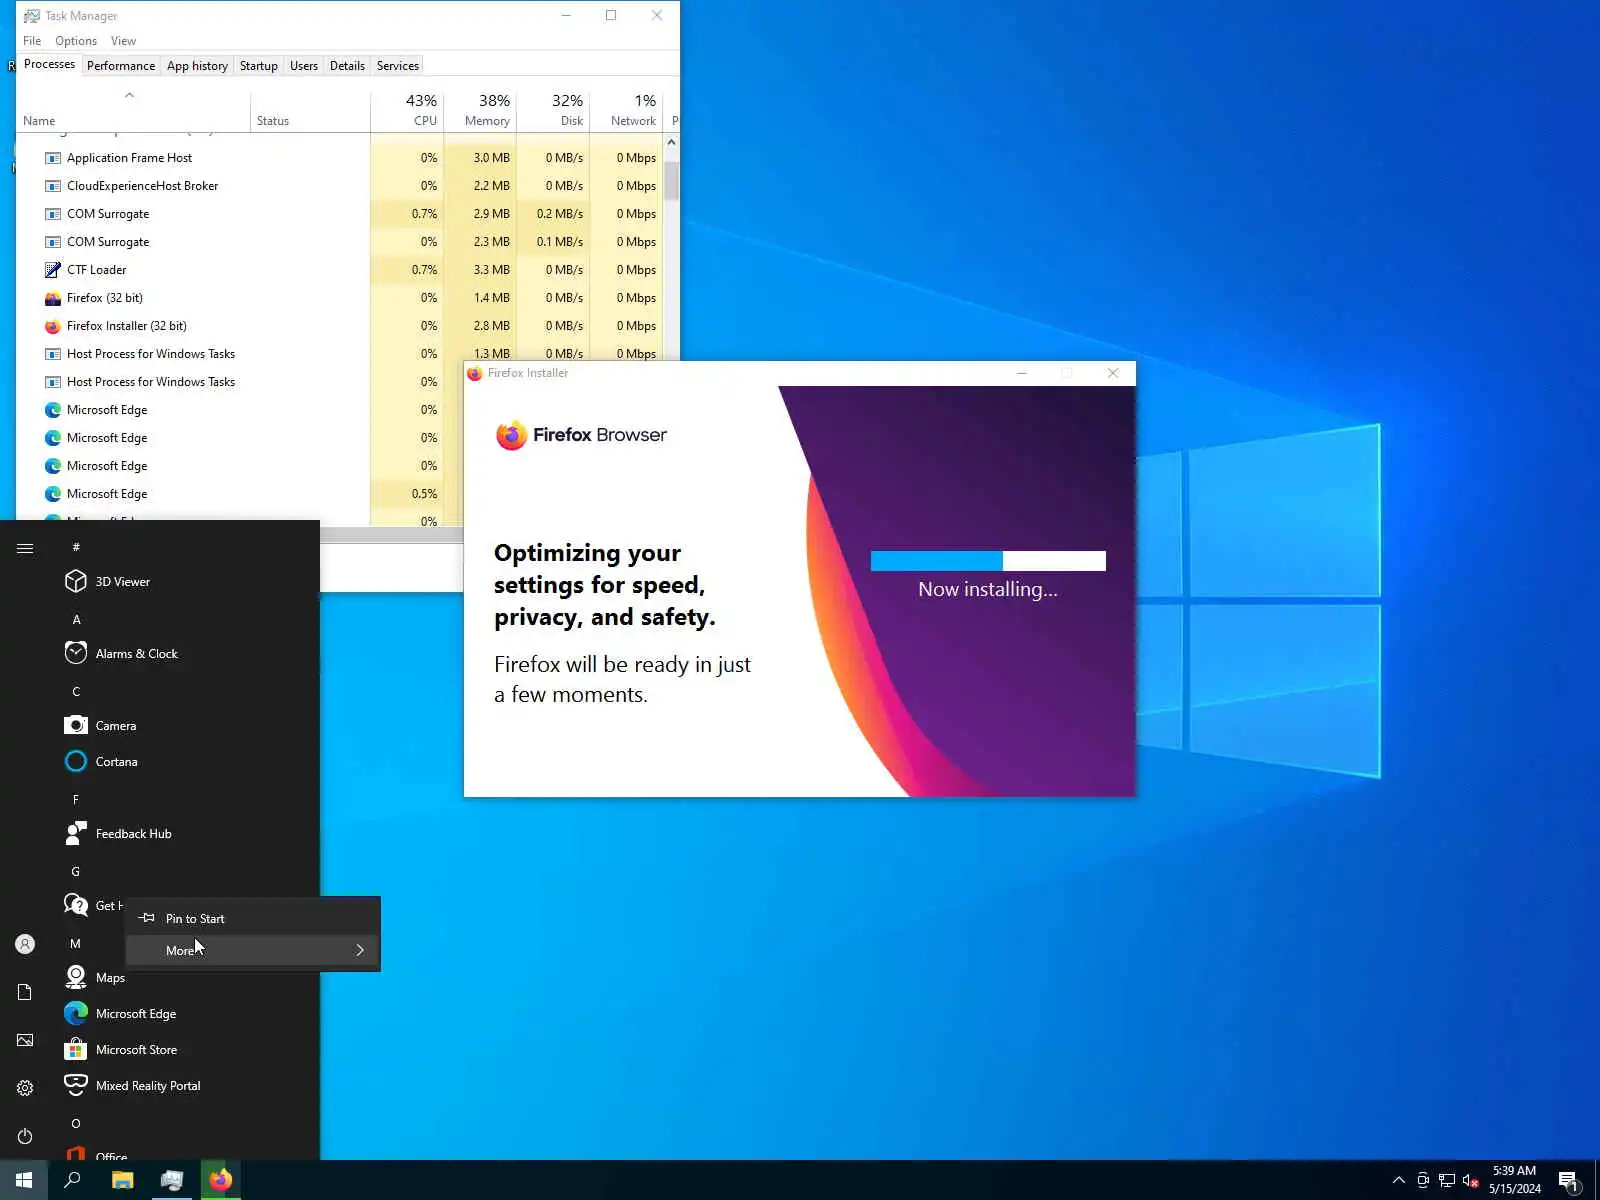The width and height of the screenshot is (1600, 1200).
Task: Switch to the Users tab
Action: (304, 66)
